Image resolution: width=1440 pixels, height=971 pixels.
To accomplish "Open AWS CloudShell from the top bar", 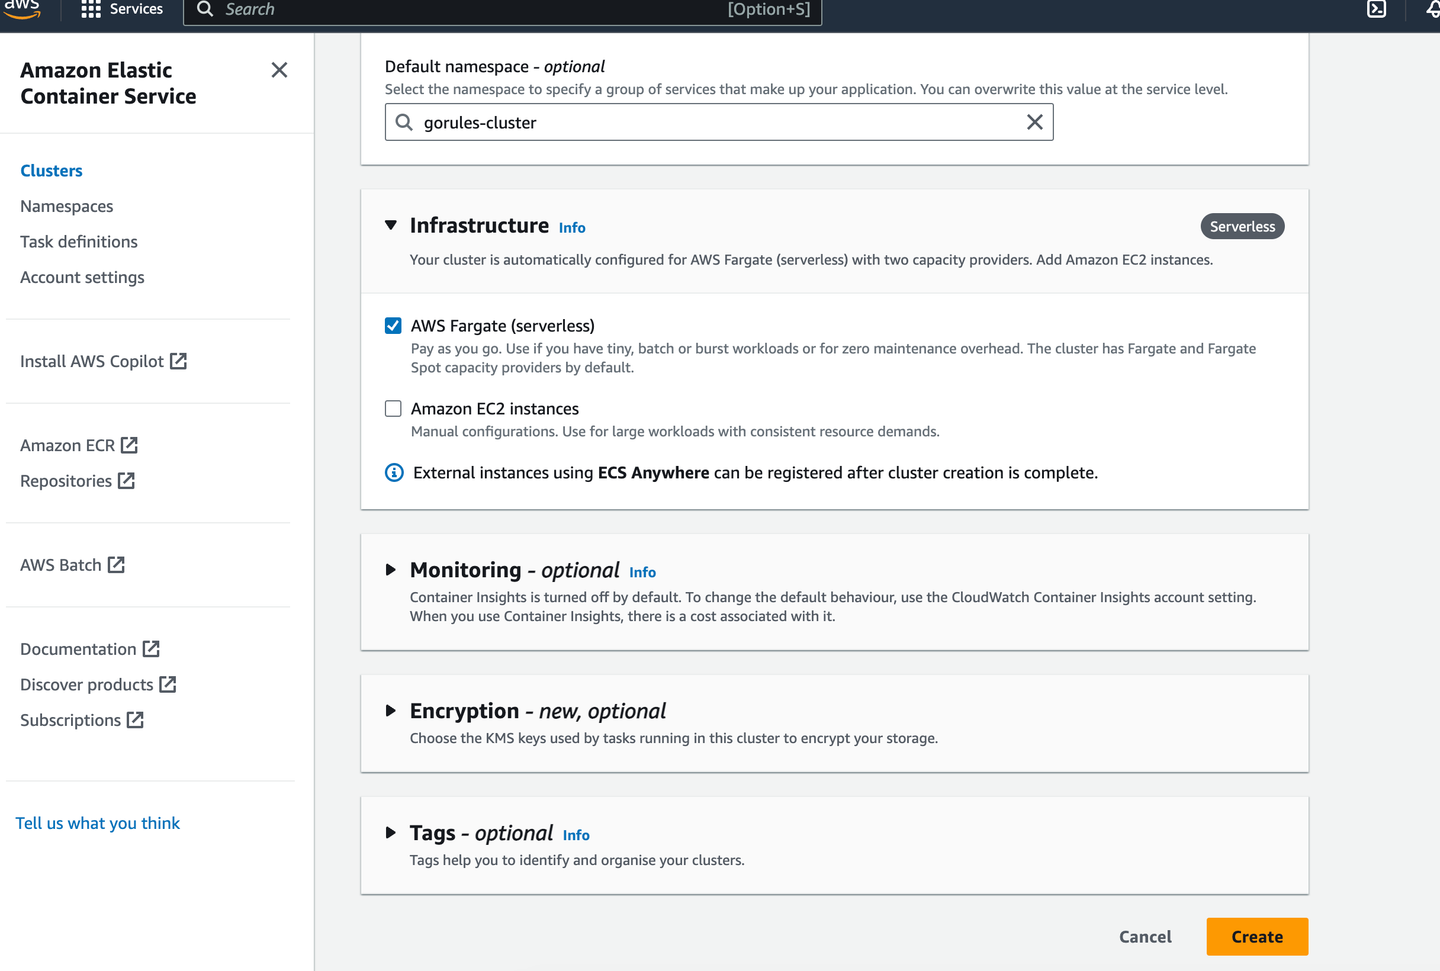I will click(1377, 9).
